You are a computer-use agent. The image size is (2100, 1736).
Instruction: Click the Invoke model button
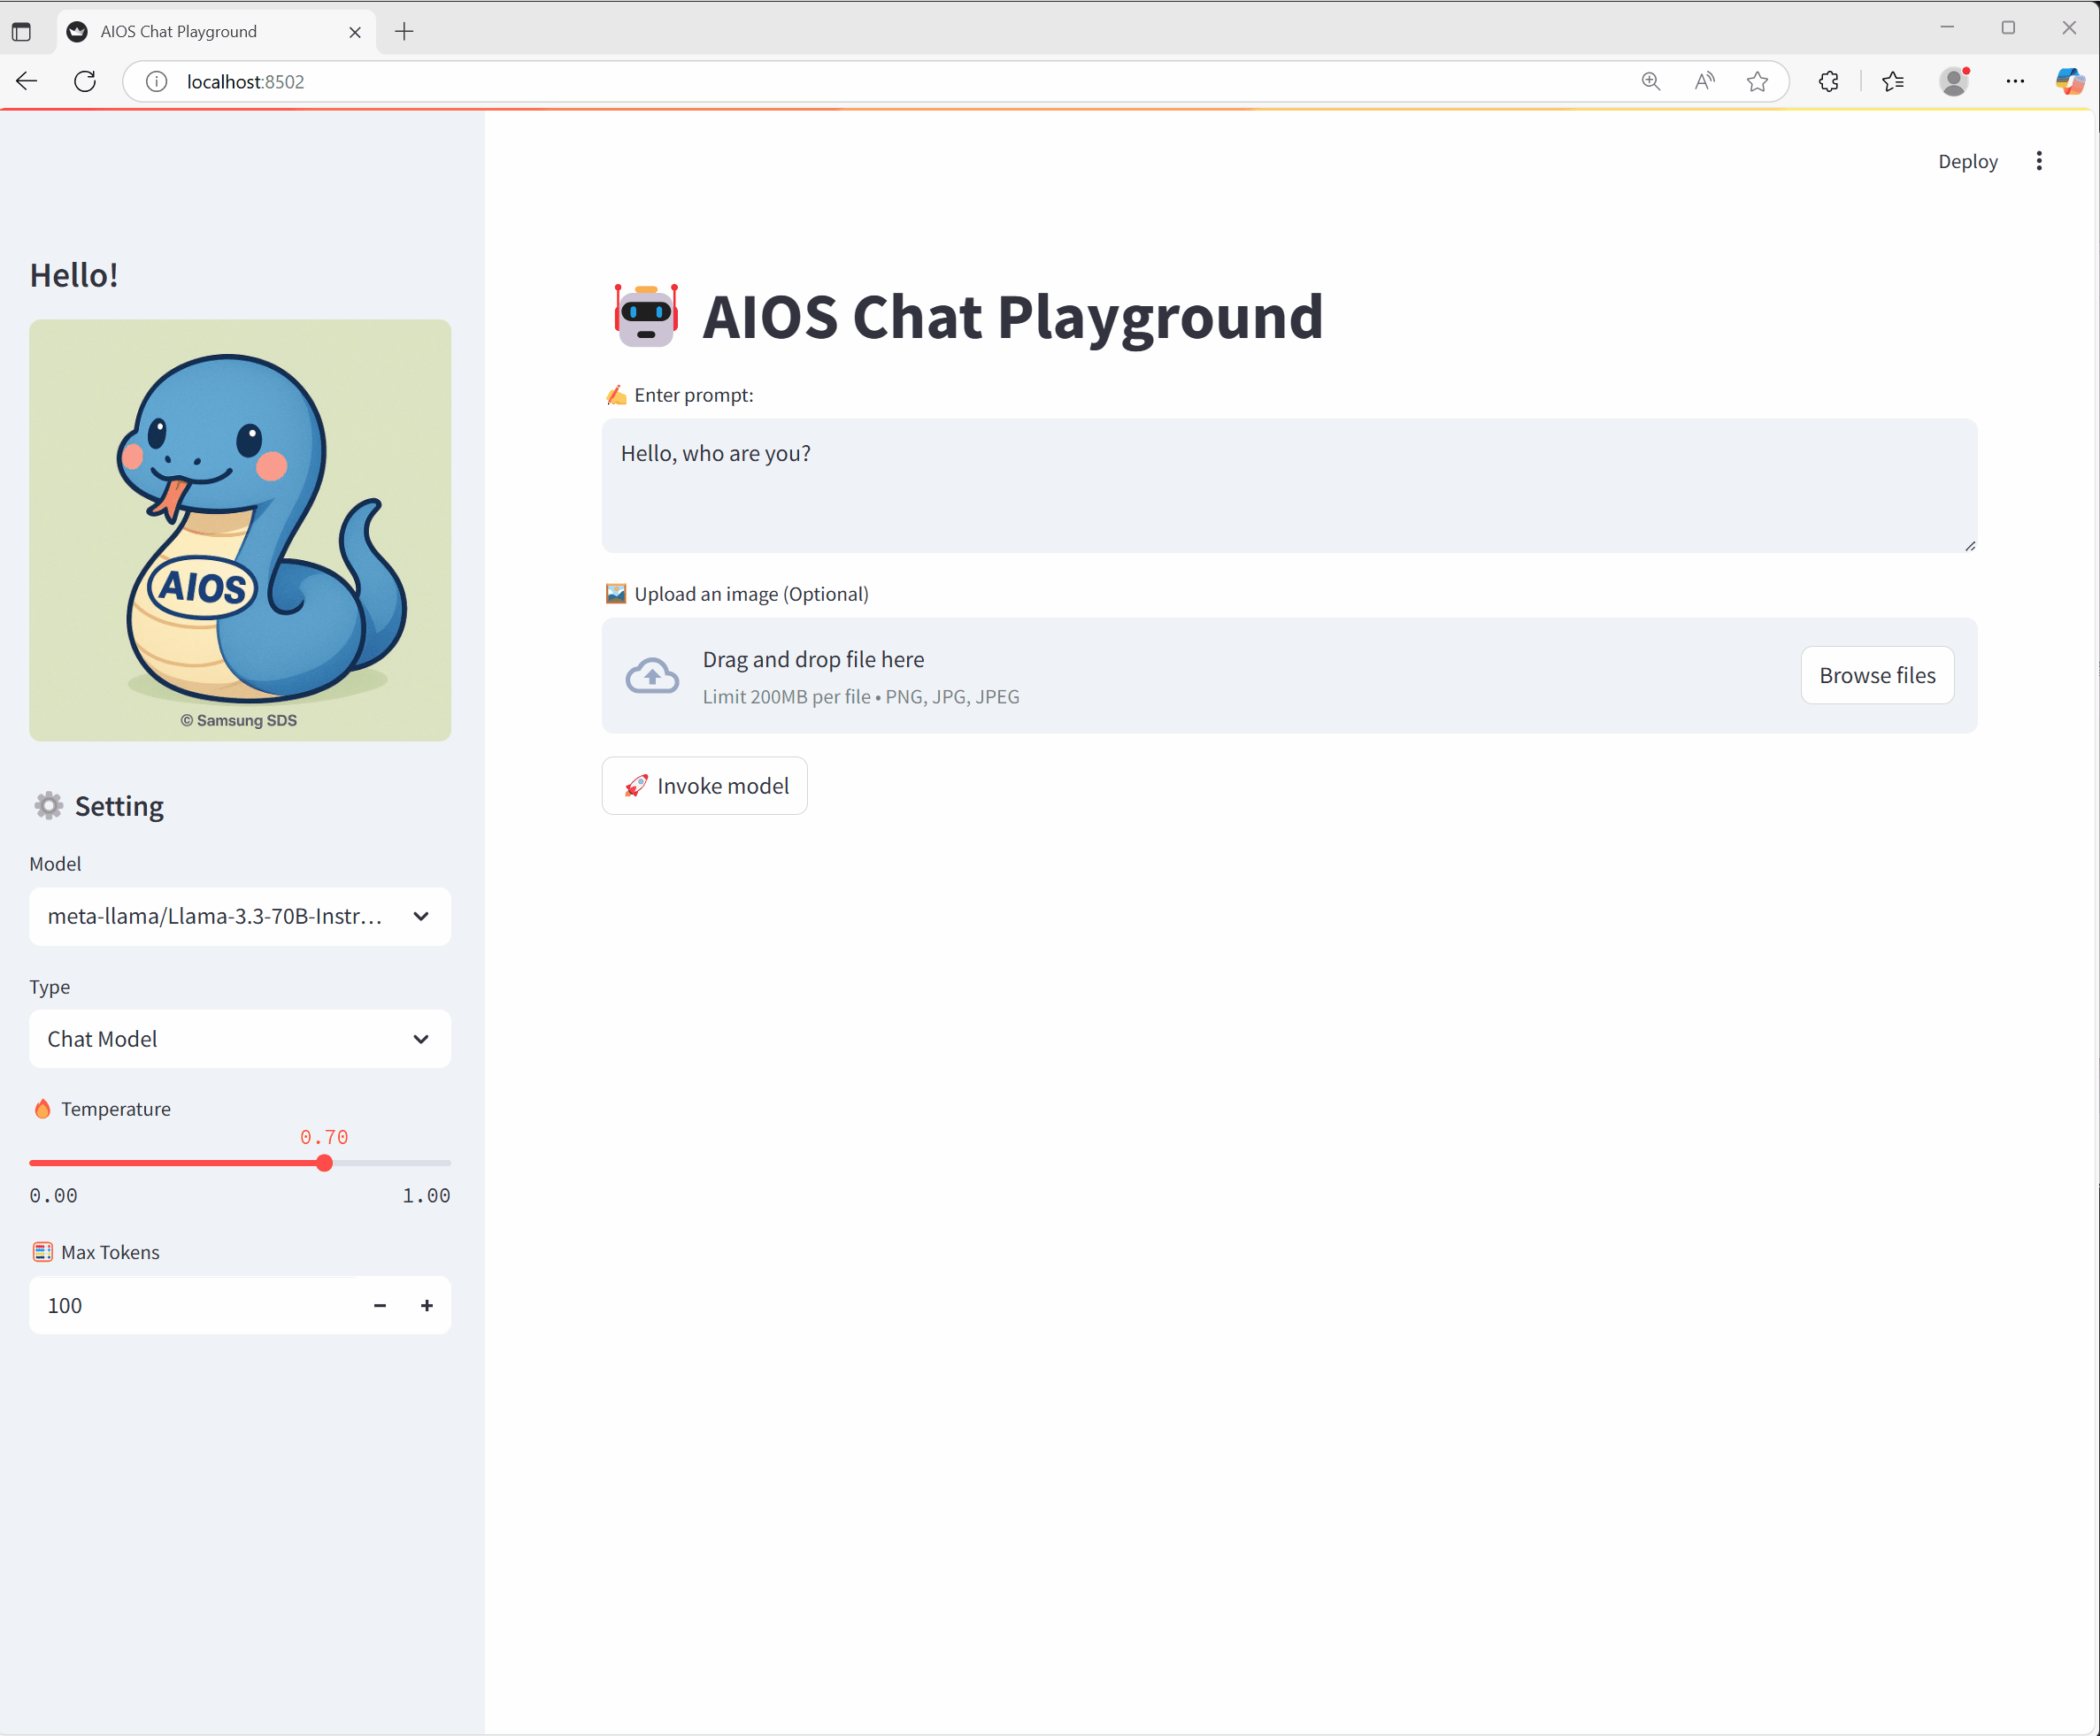(705, 786)
